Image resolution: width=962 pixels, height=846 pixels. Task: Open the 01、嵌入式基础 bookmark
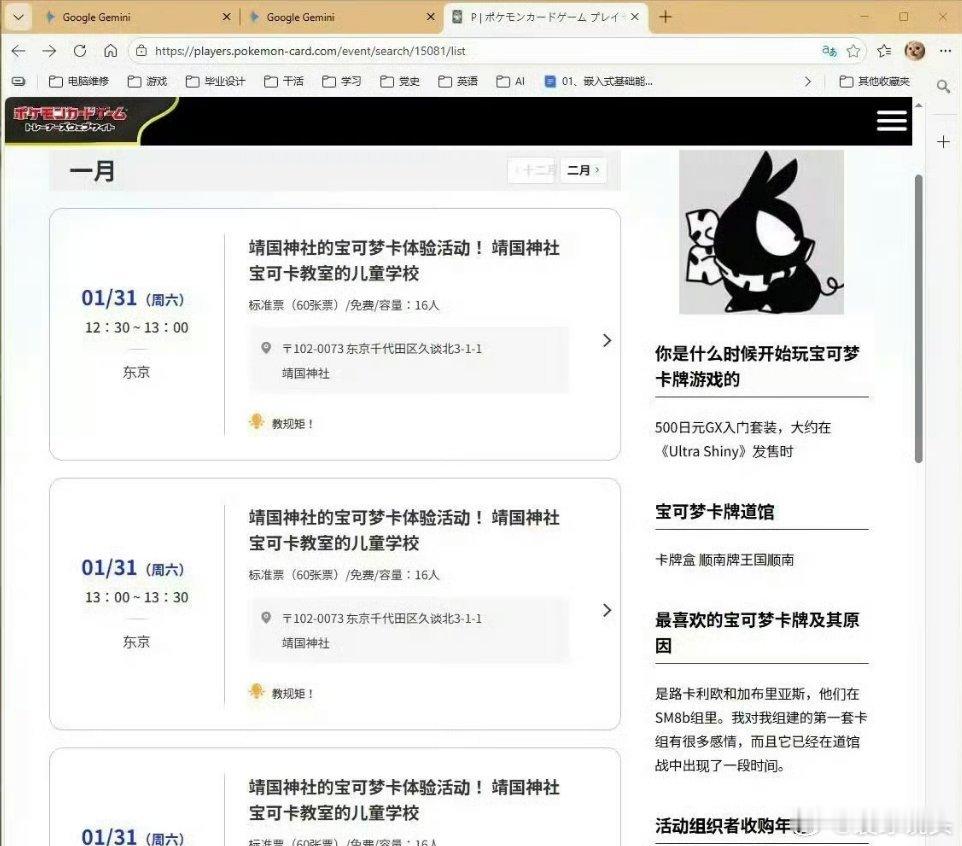point(599,81)
